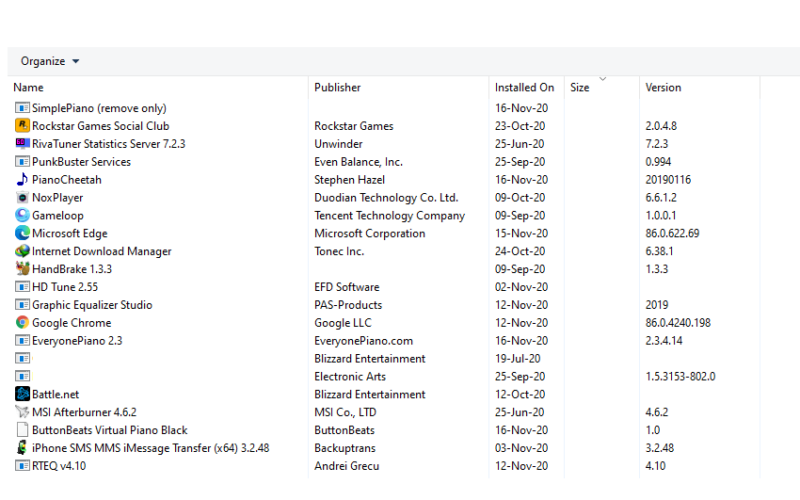Click the iPhone SMS MMS iMessage Transfer icon

pos(22,447)
